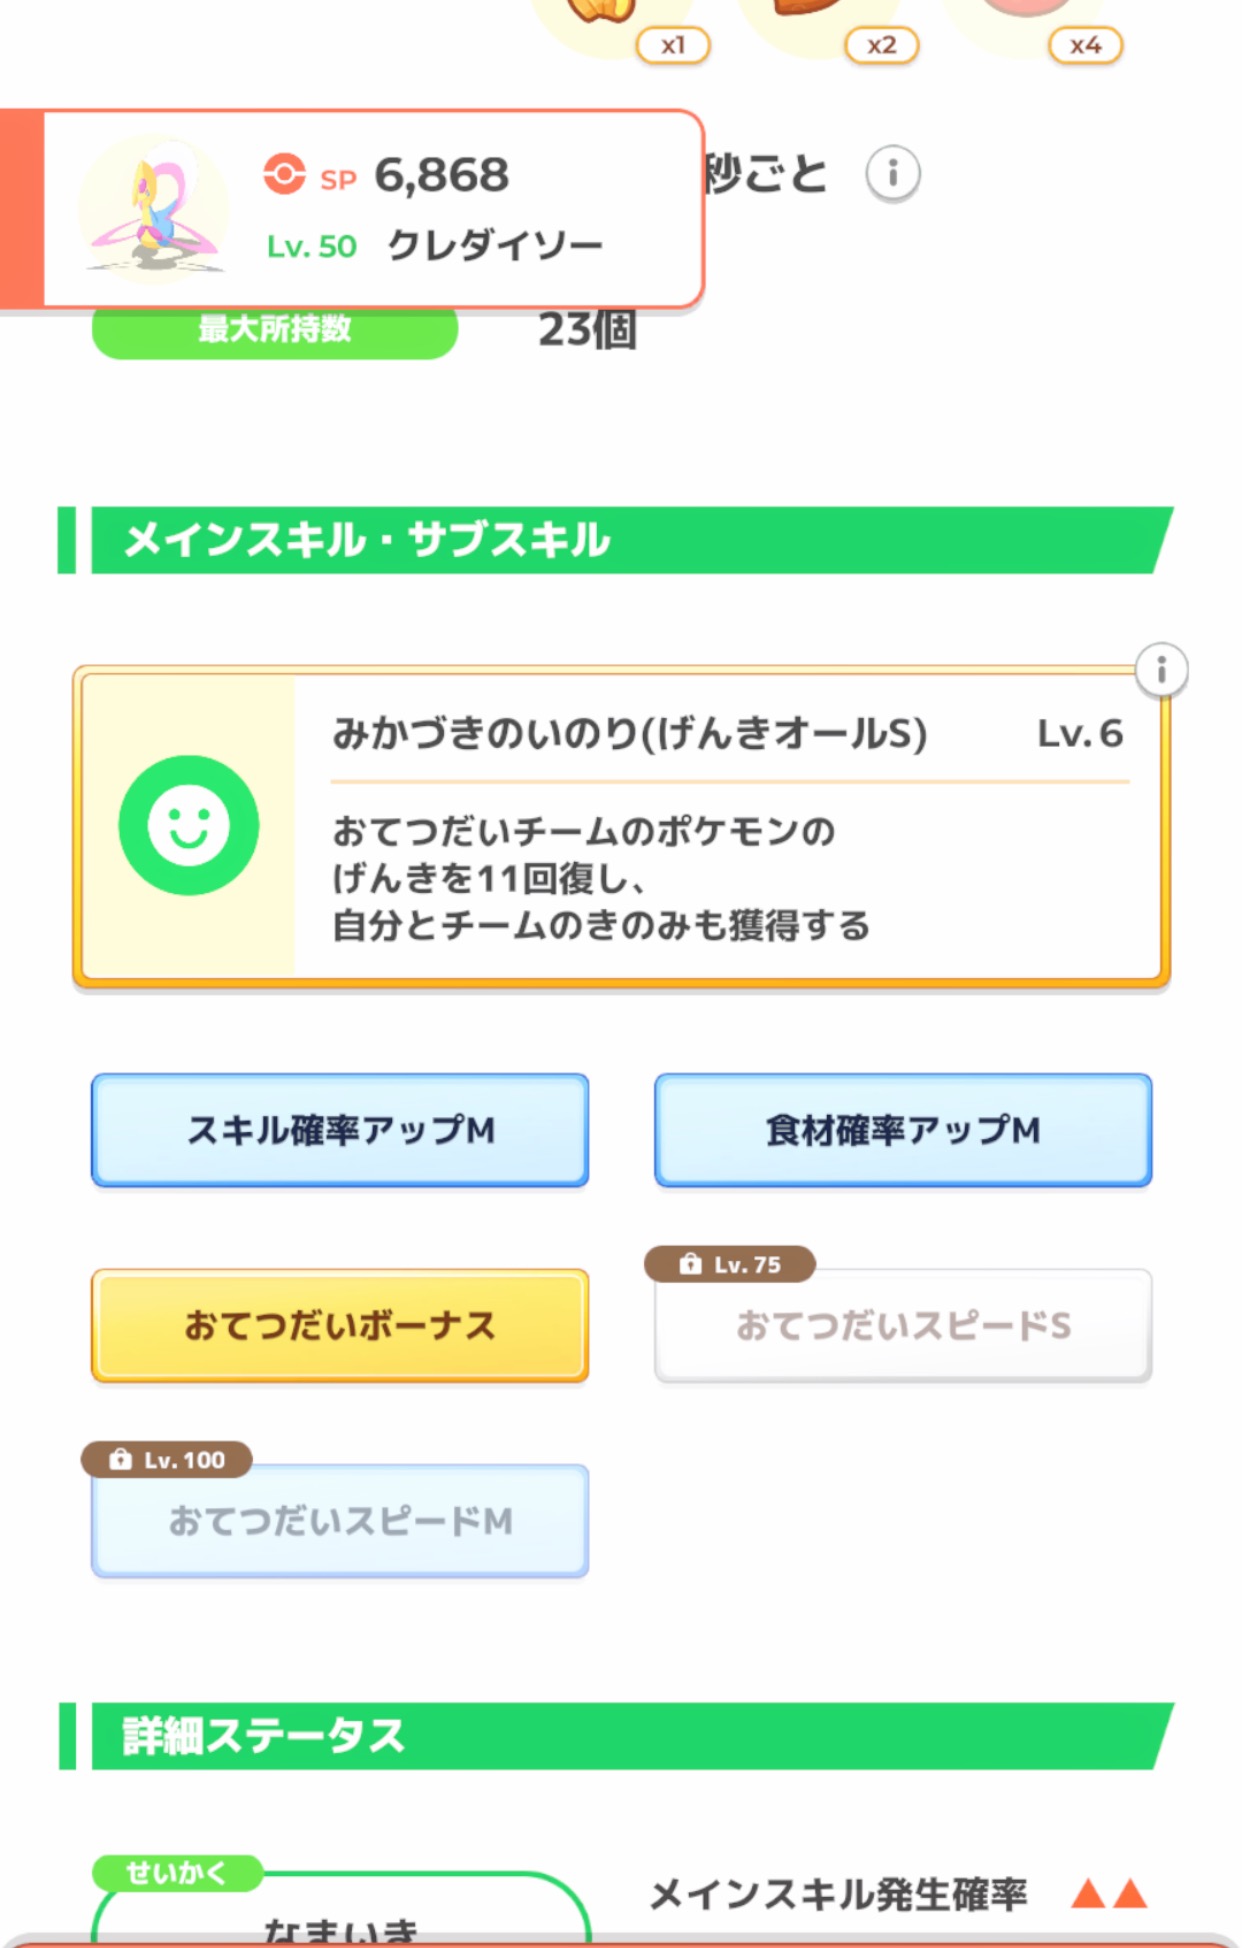The width and height of the screenshot is (1242, 1948).
Task: Tap the info icon beside 秒ごと
Action: [893, 174]
